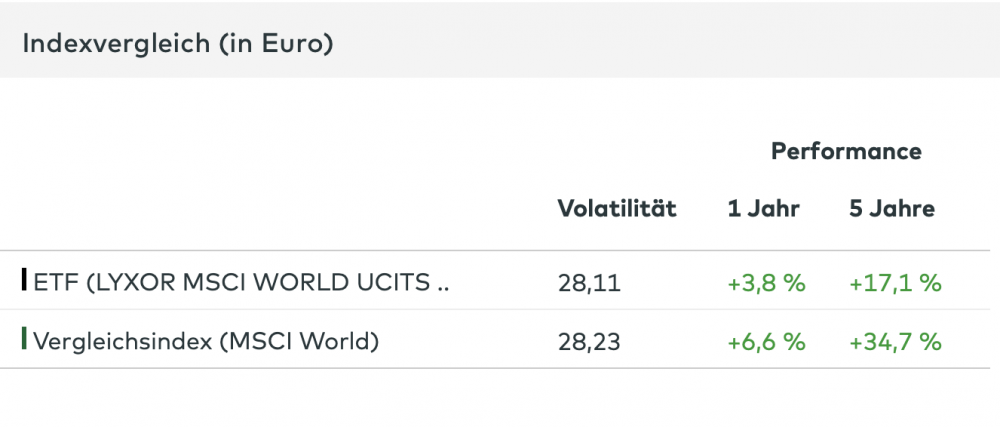Select the ETF (LYXOR MSCI WORLD UCITS row label
This screenshot has width=1000, height=427.
click(x=240, y=282)
